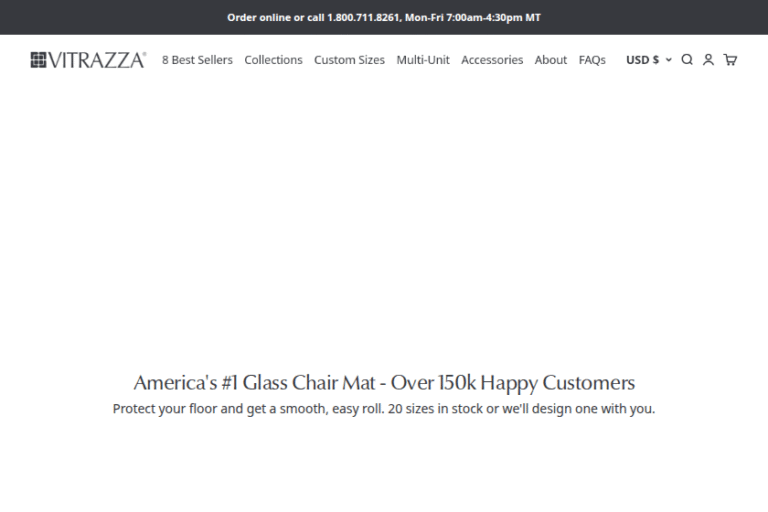Open the FAQs link
Screen dimensions: 768x512
click(592, 60)
